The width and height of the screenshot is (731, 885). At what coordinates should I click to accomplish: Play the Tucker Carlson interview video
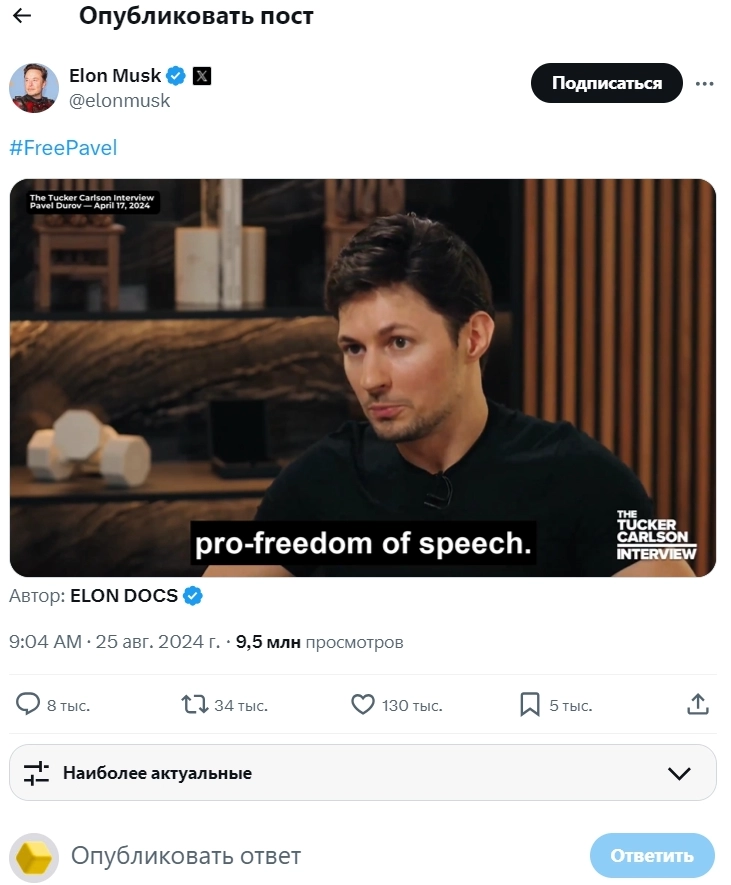click(x=363, y=378)
